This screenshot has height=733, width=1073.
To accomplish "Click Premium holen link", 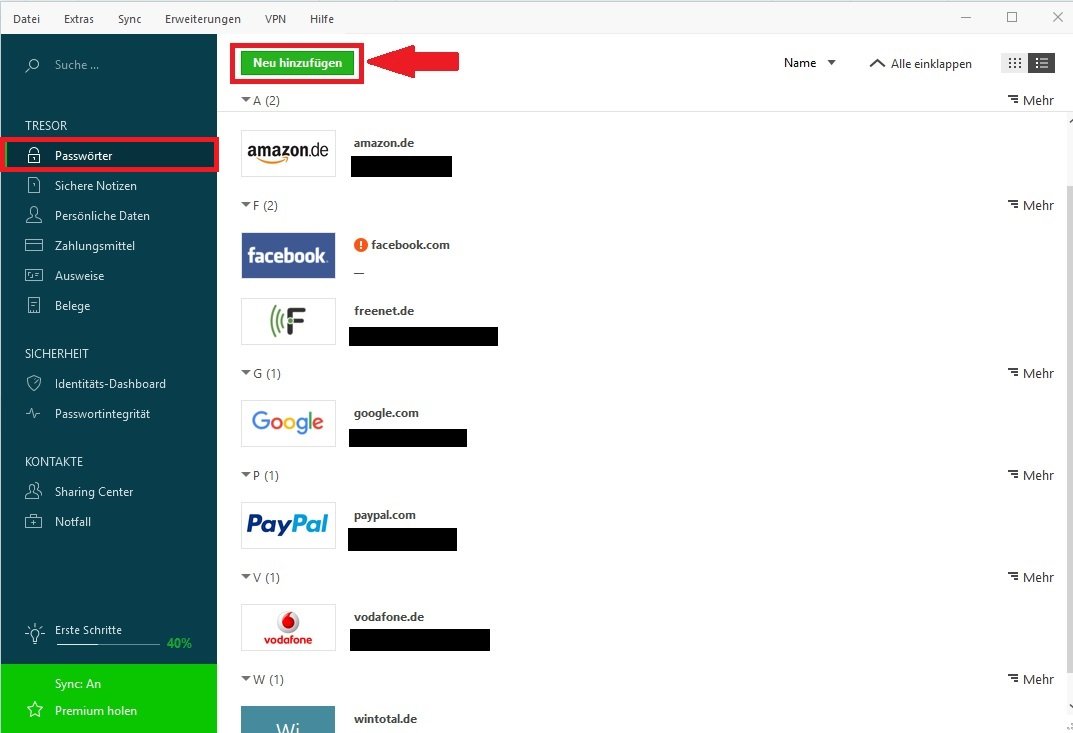I will pos(96,710).
